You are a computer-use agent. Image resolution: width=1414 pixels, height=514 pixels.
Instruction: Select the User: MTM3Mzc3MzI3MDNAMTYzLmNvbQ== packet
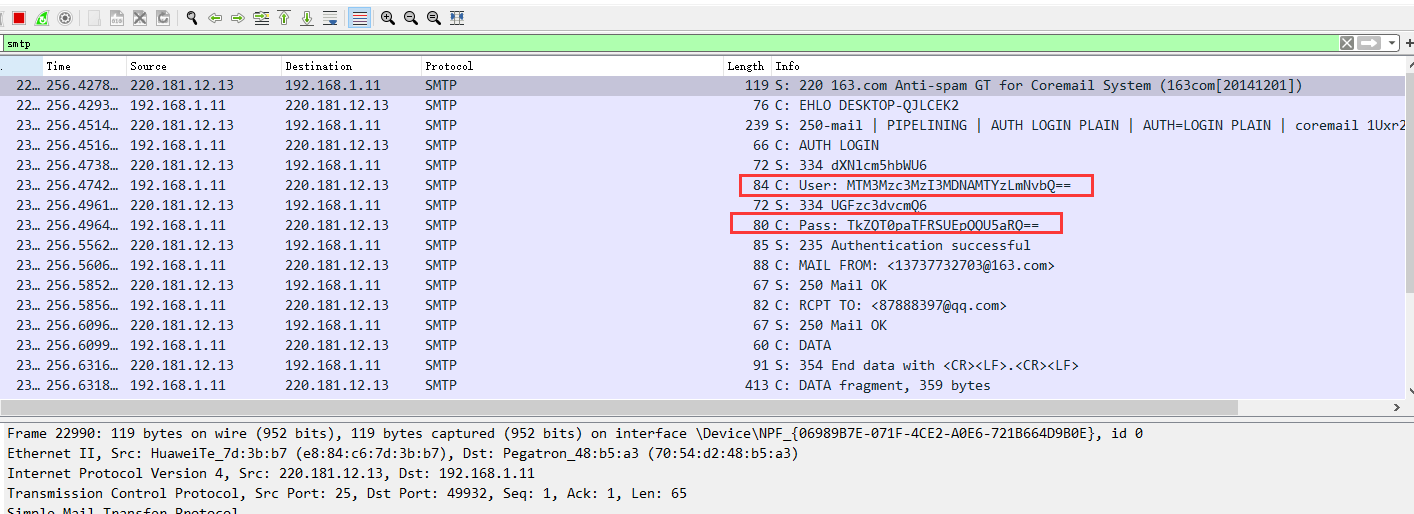[702, 185]
